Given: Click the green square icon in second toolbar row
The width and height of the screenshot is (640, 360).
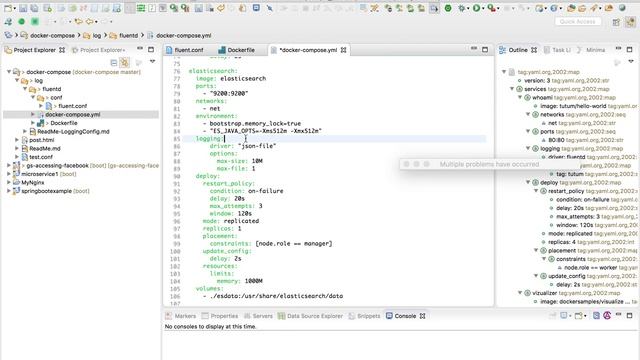Looking at the screenshot, I should (35, 21).
